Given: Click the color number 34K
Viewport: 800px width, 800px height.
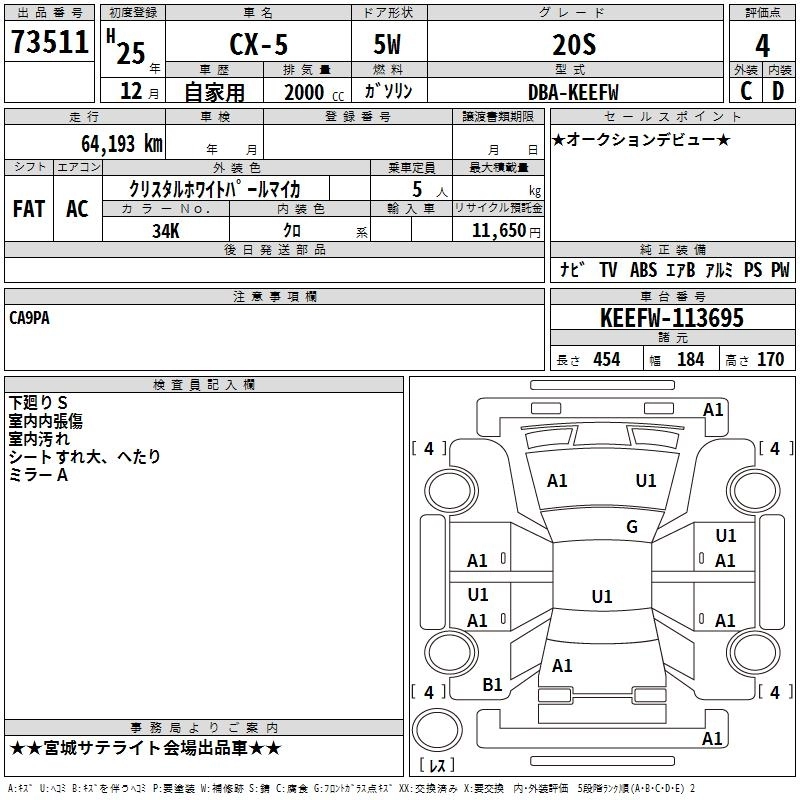Looking at the screenshot, I should (166, 230).
